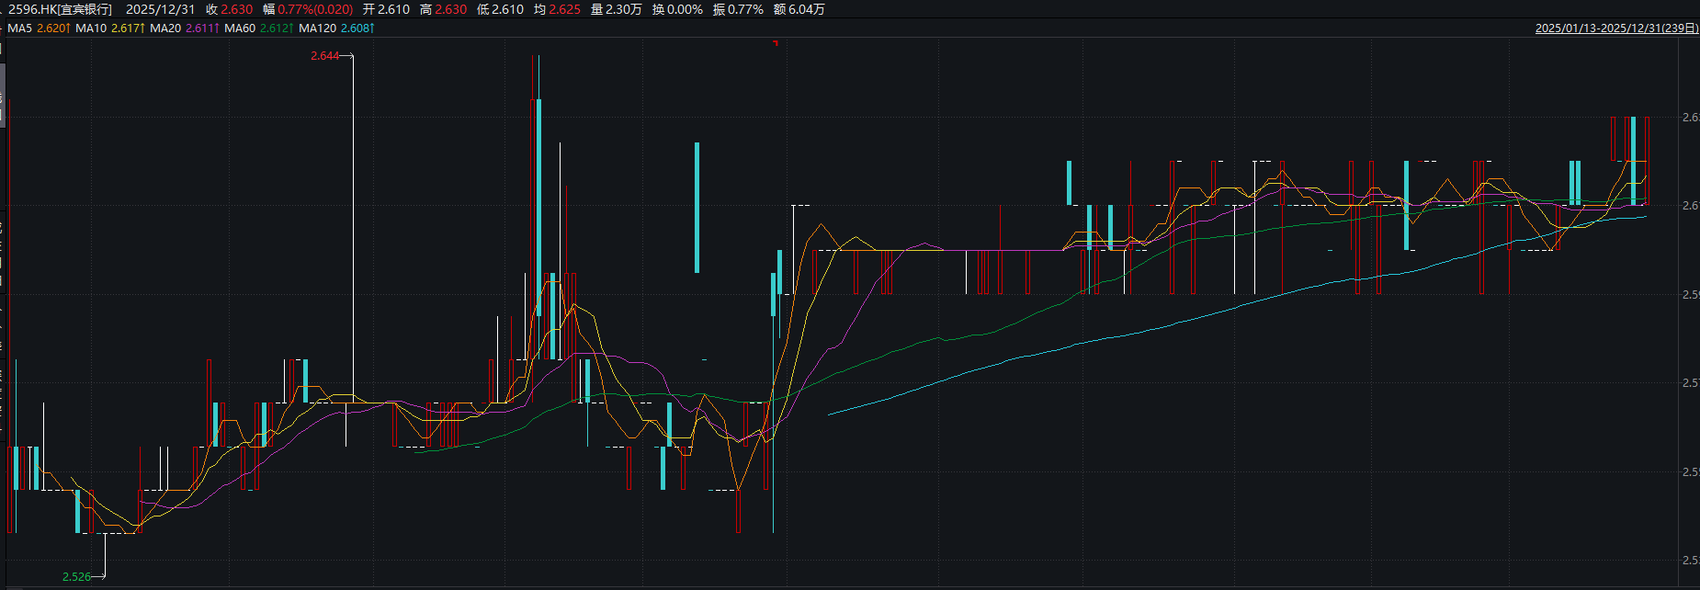Click the 额 6.04万 turnover amount value
This screenshot has height=590, width=1700.
tap(799, 9)
